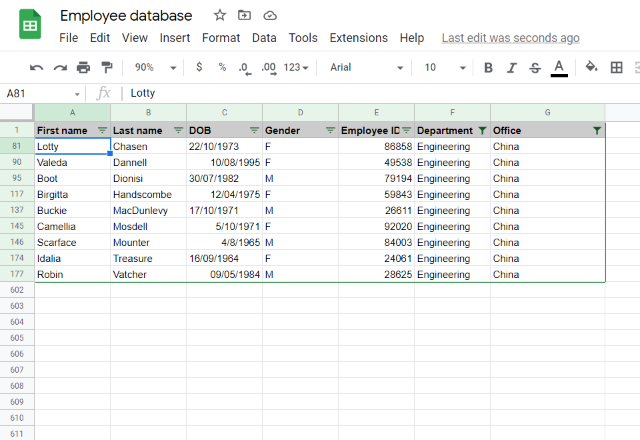The height and width of the screenshot is (440, 640).
Task: Open the Format menu
Action: click(221, 38)
